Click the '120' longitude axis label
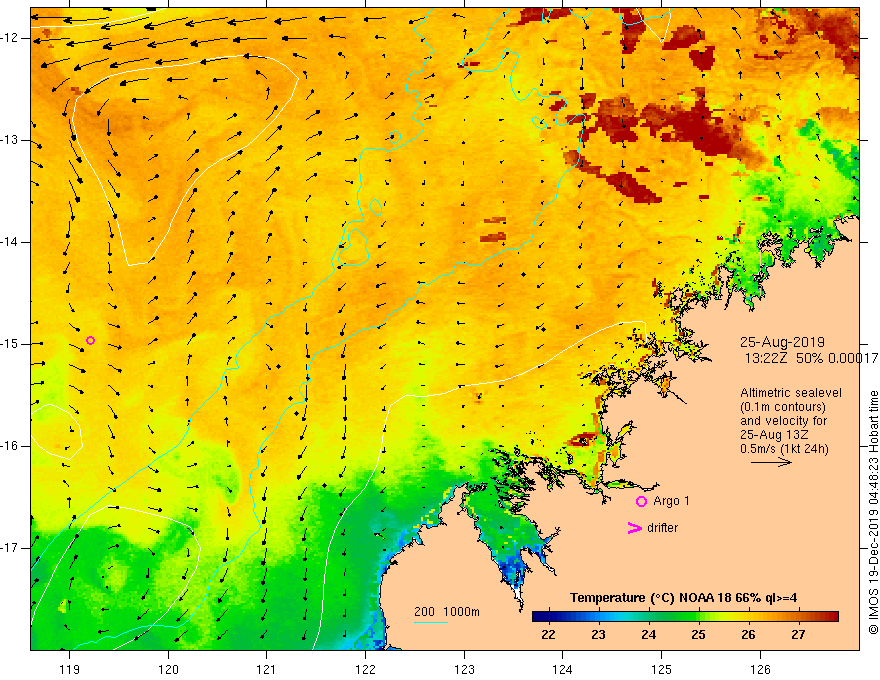The image size is (880, 680). pos(168,669)
